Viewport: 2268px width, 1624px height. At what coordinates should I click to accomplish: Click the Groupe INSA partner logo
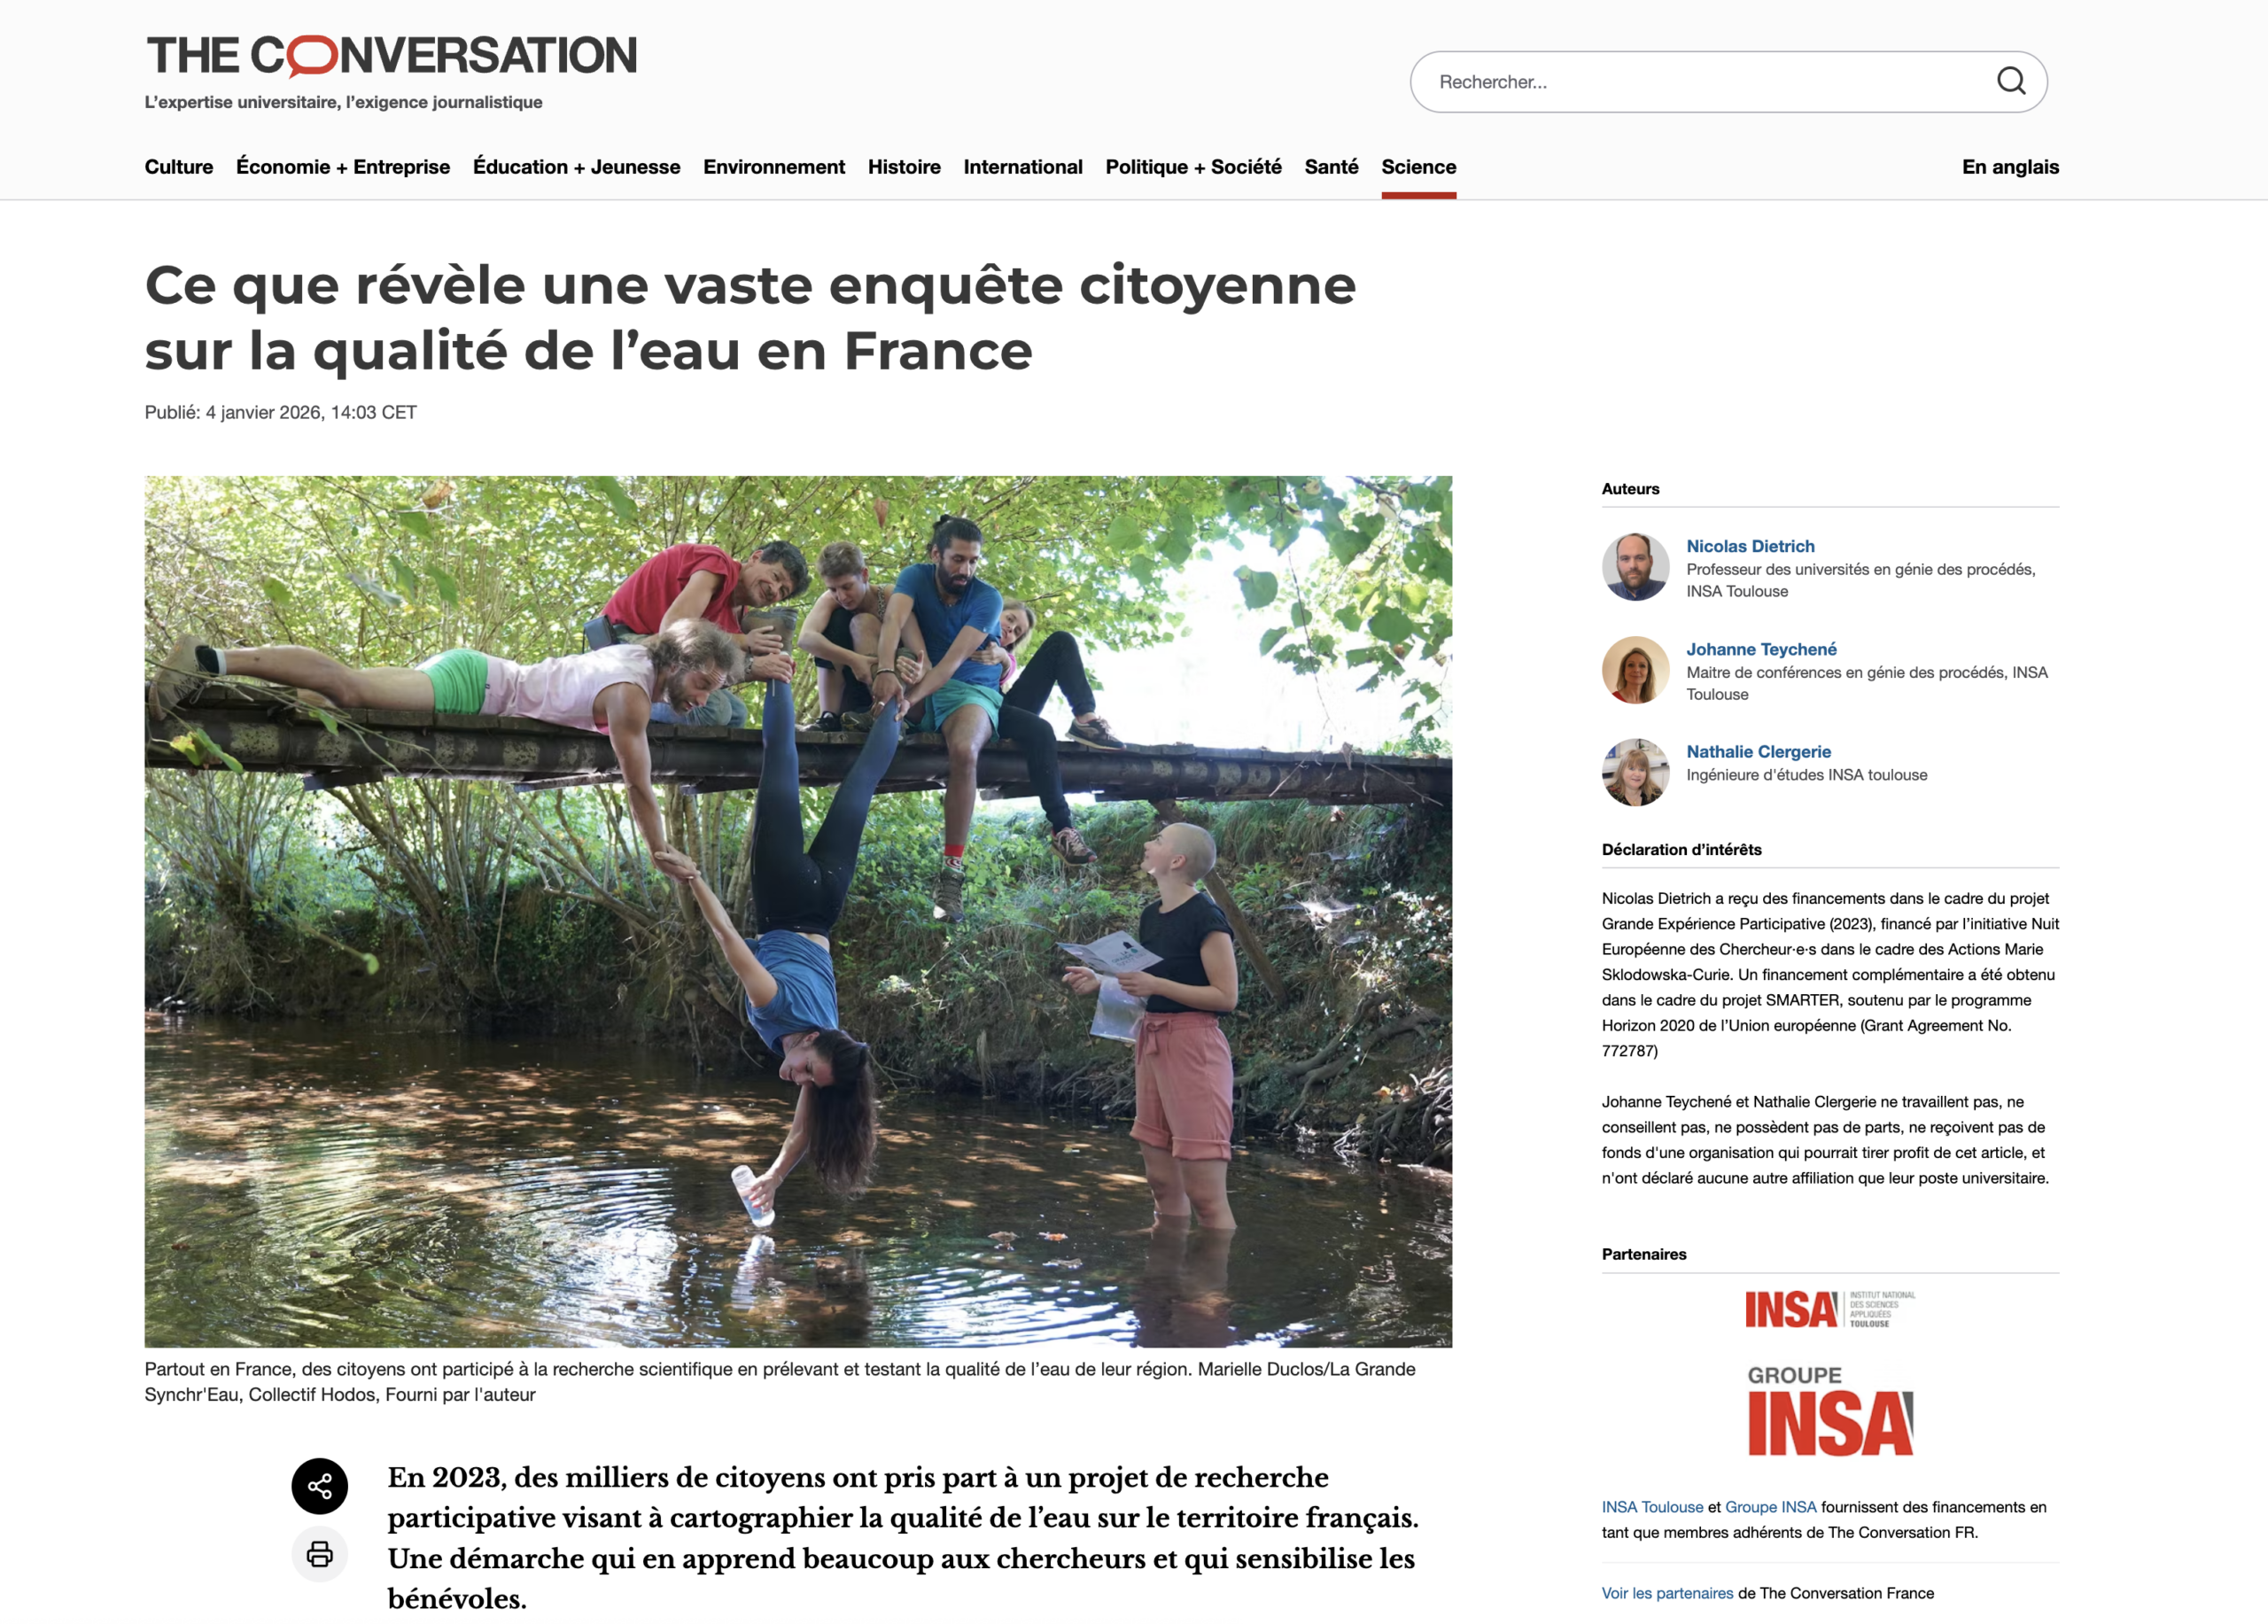coord(1830,1411)
